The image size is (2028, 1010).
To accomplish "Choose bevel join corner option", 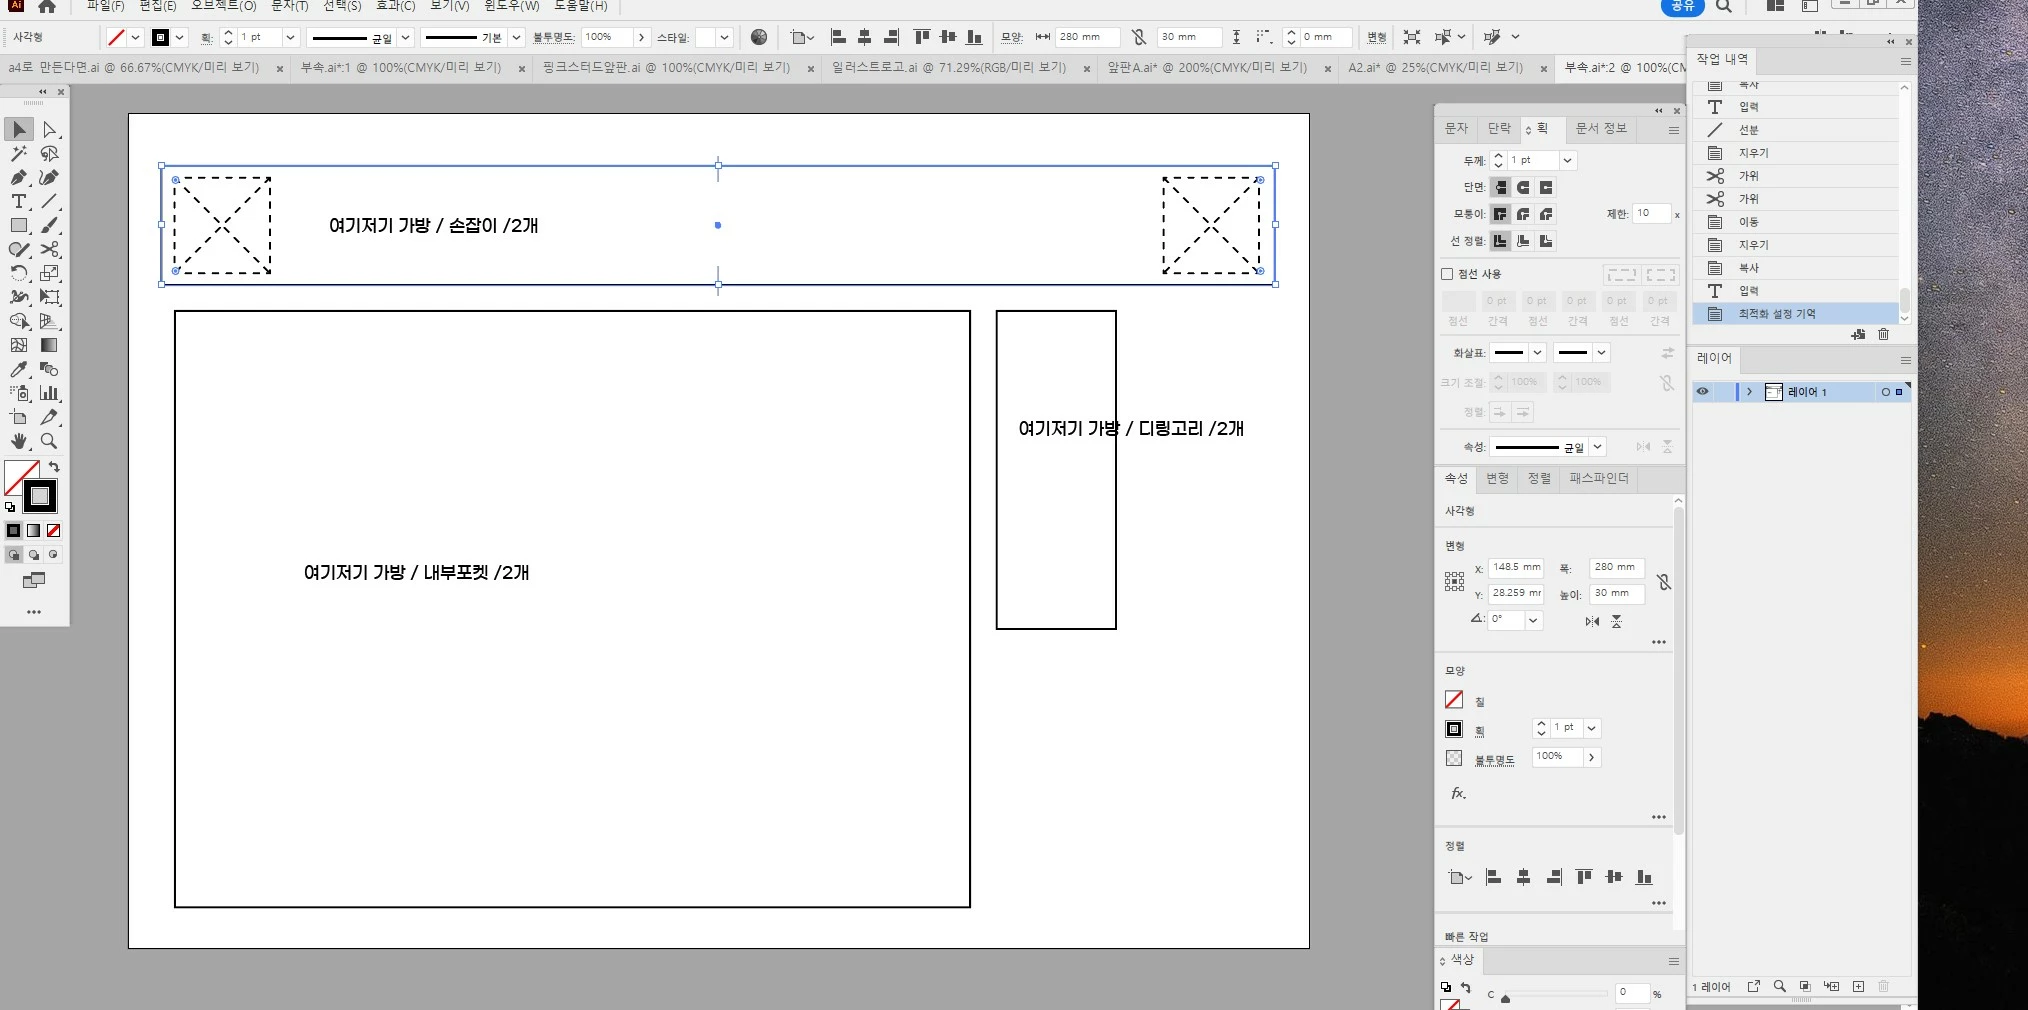I will (1546, 214).
